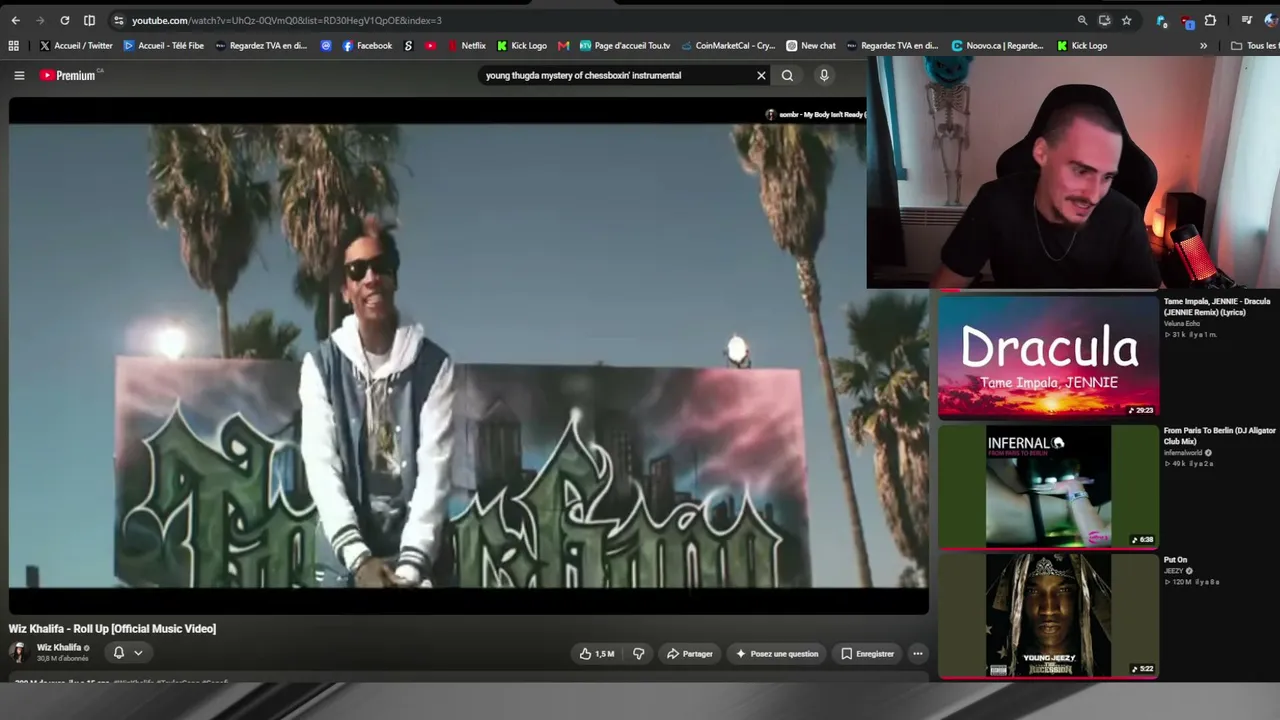The width and height of the screenshot is (1280, 720).
Task: Open the Facebook bookmark
Action: click(367, 45)
